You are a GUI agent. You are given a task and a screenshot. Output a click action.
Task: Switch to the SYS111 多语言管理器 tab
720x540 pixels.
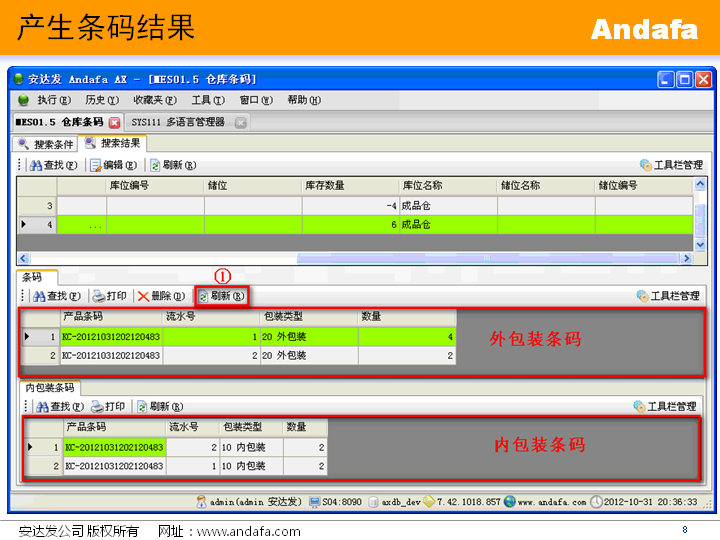180,122
